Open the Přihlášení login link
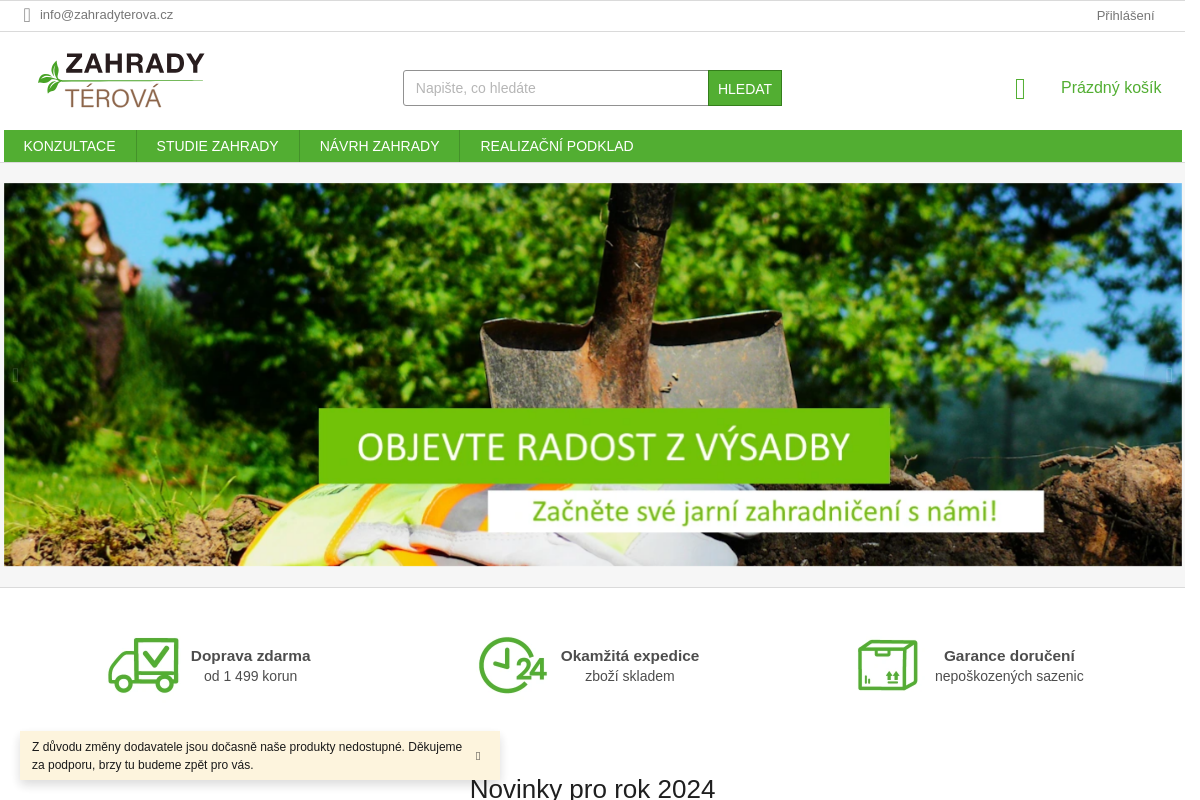 tap(1124, 15)
